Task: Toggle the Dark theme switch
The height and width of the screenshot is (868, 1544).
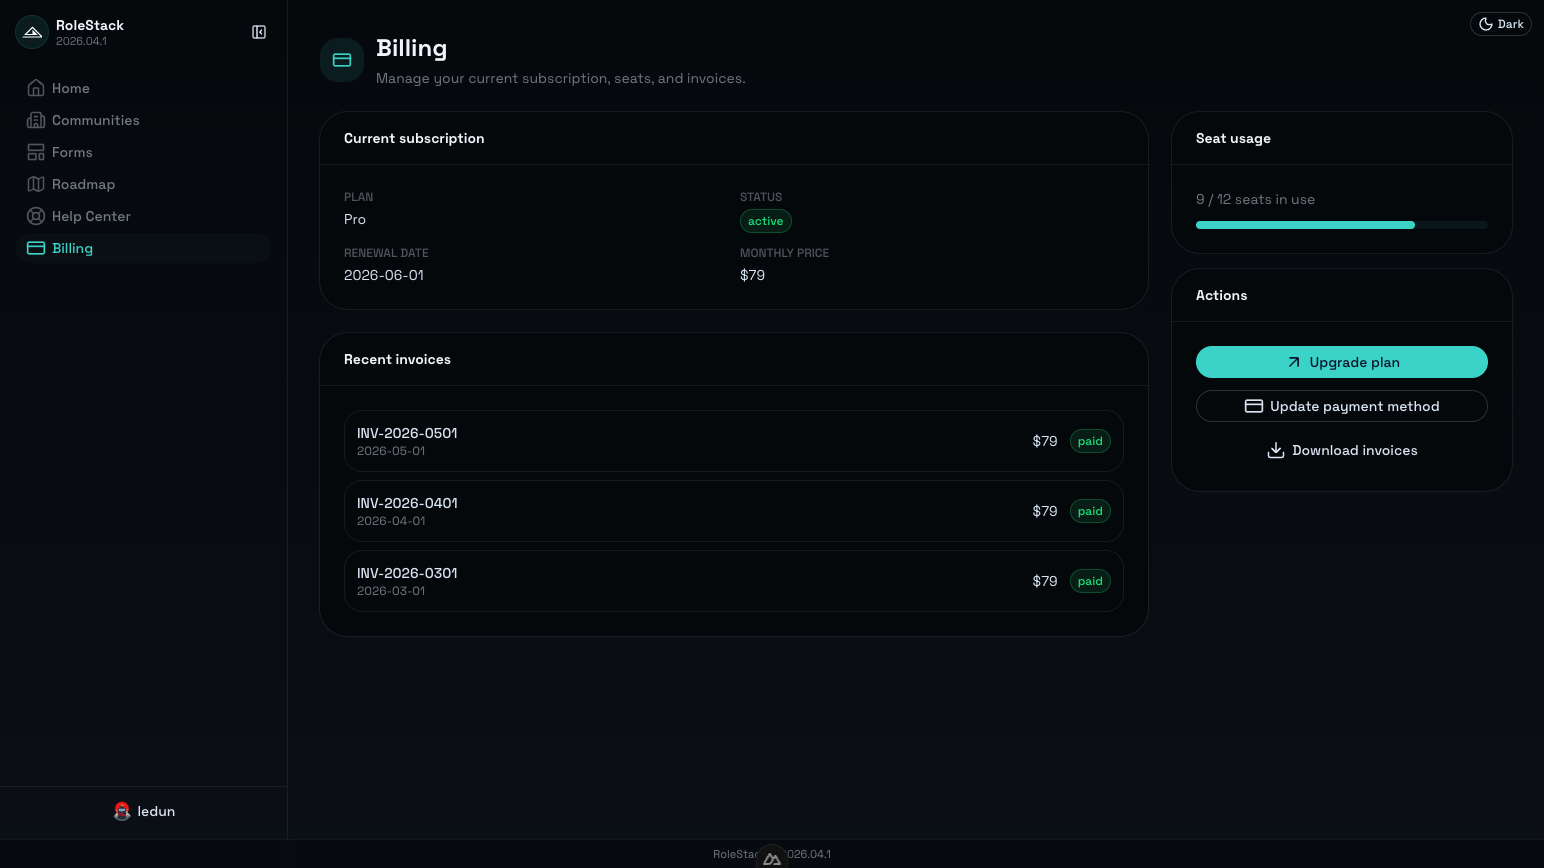Action: 1500,24
